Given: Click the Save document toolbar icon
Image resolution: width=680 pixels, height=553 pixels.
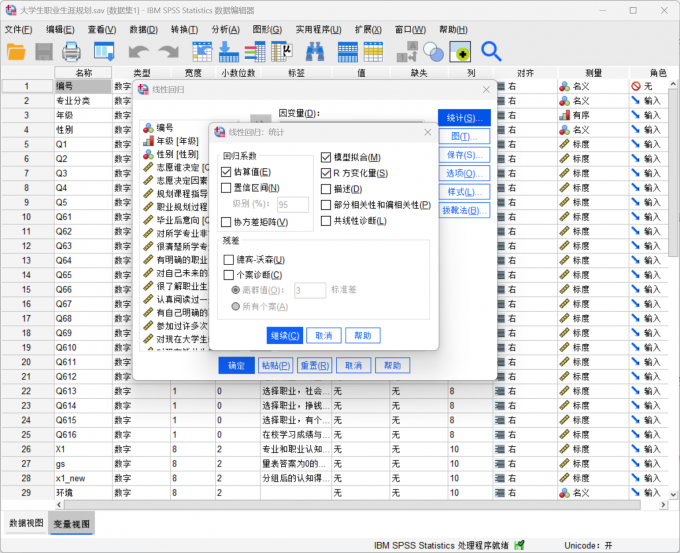Looking at the screenshot, I should (44, 52).
